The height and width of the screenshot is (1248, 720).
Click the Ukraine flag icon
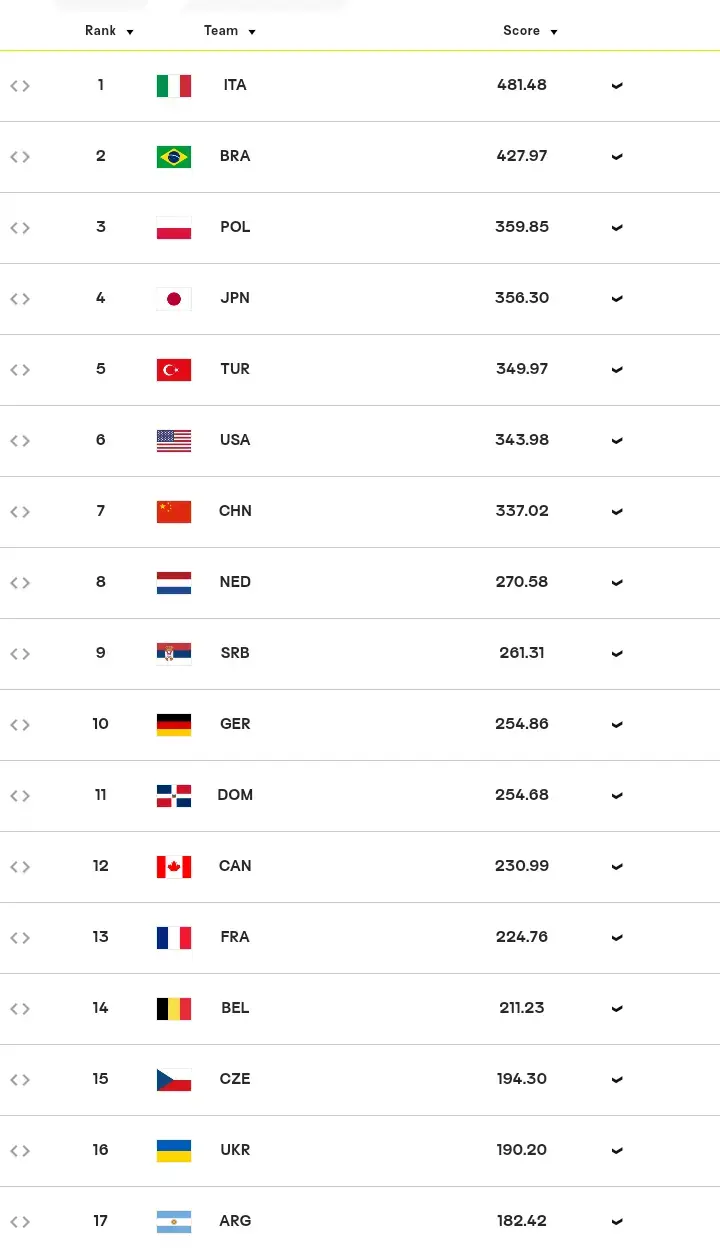click(174, 1151)
